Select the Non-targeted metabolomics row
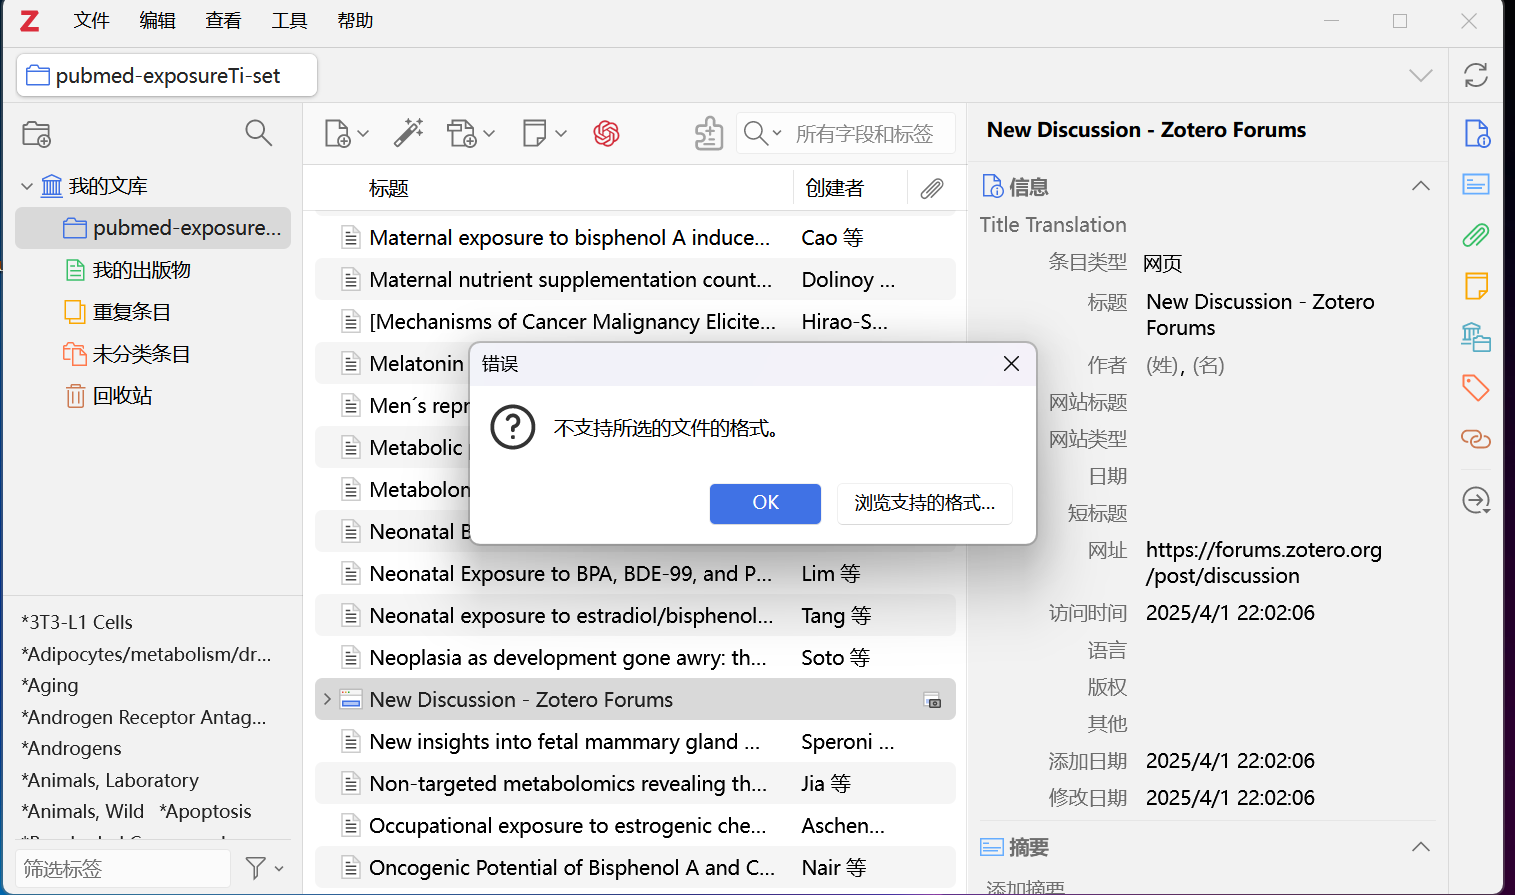The height and width of the screenshot is (895, 1515). 635,784
